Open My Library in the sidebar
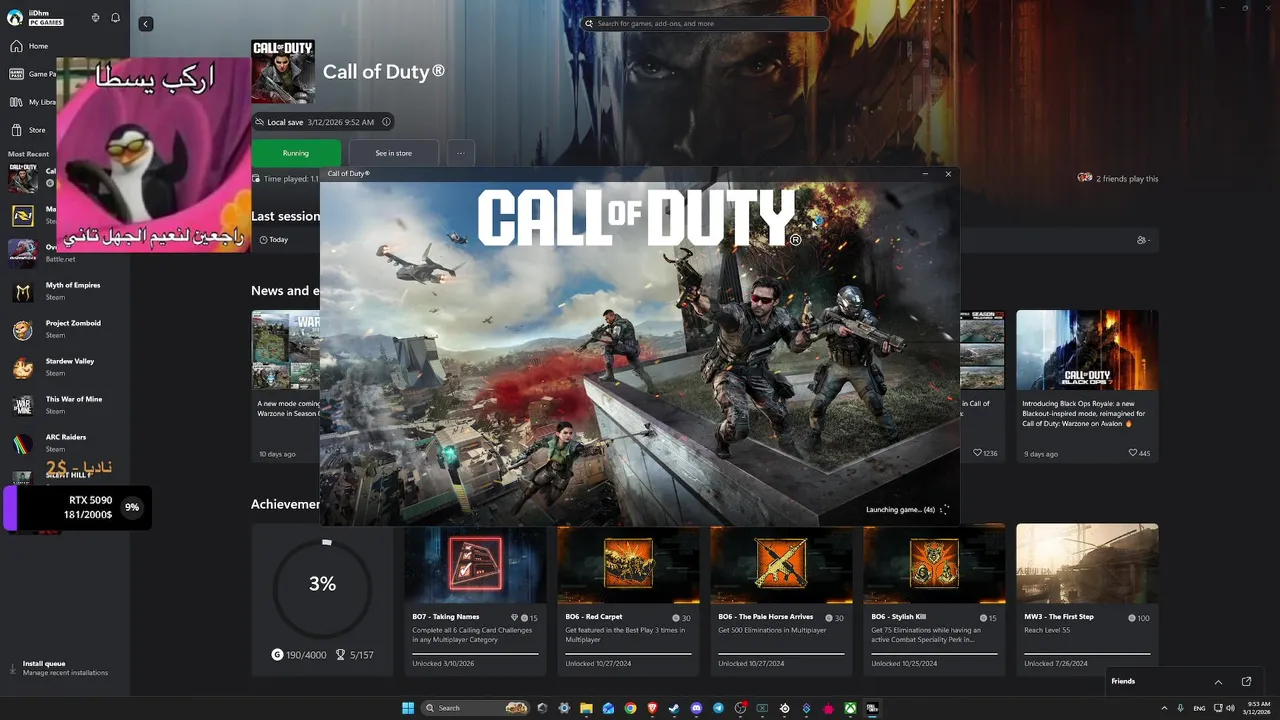The width and height of the screenshot is (1280, 720). [x=32, y=102]
